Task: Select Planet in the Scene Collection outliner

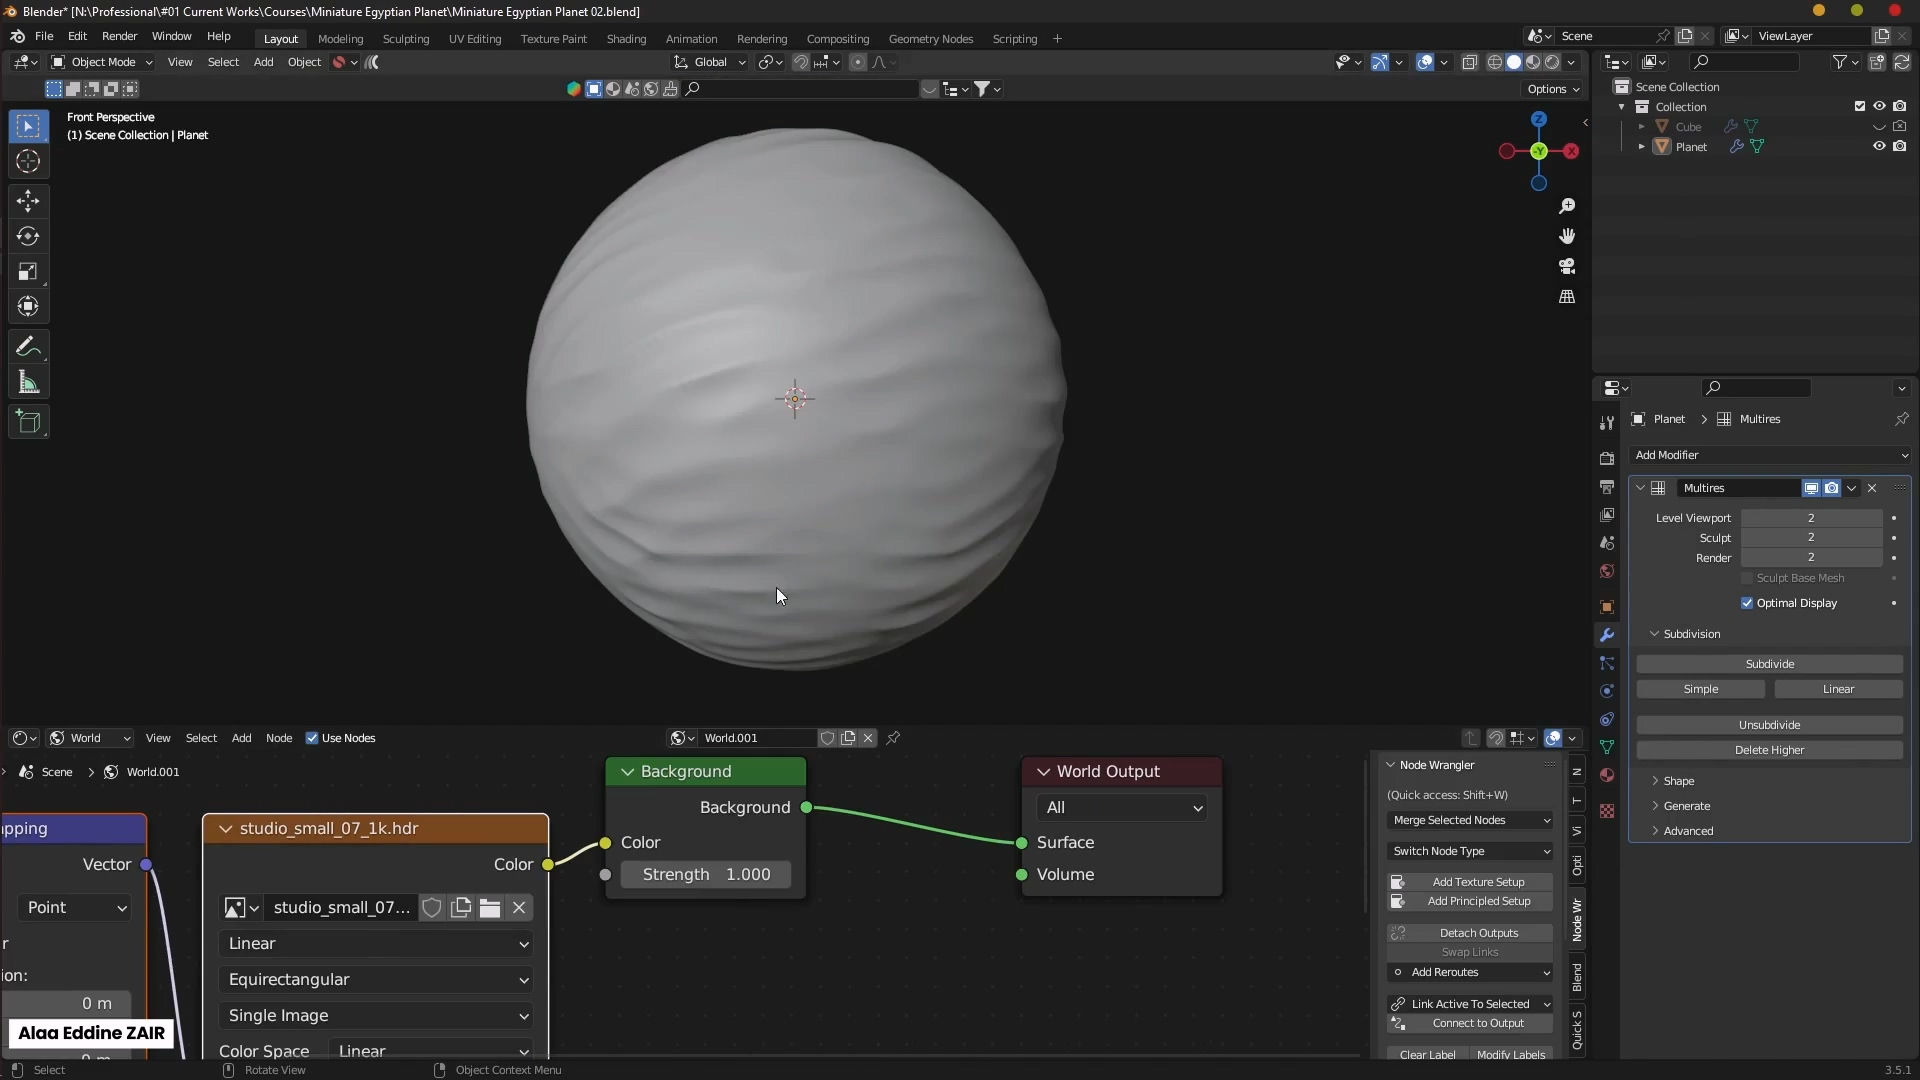Action: (1691, 146)
